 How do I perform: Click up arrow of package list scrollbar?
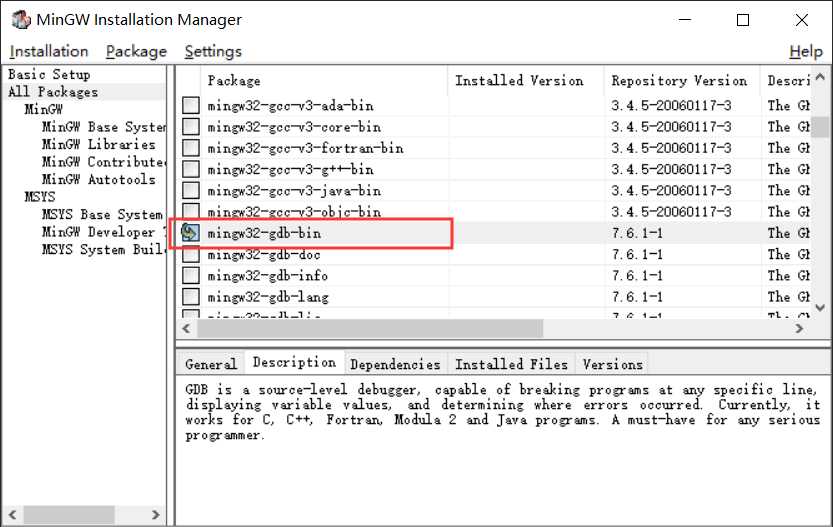[820, 77]
